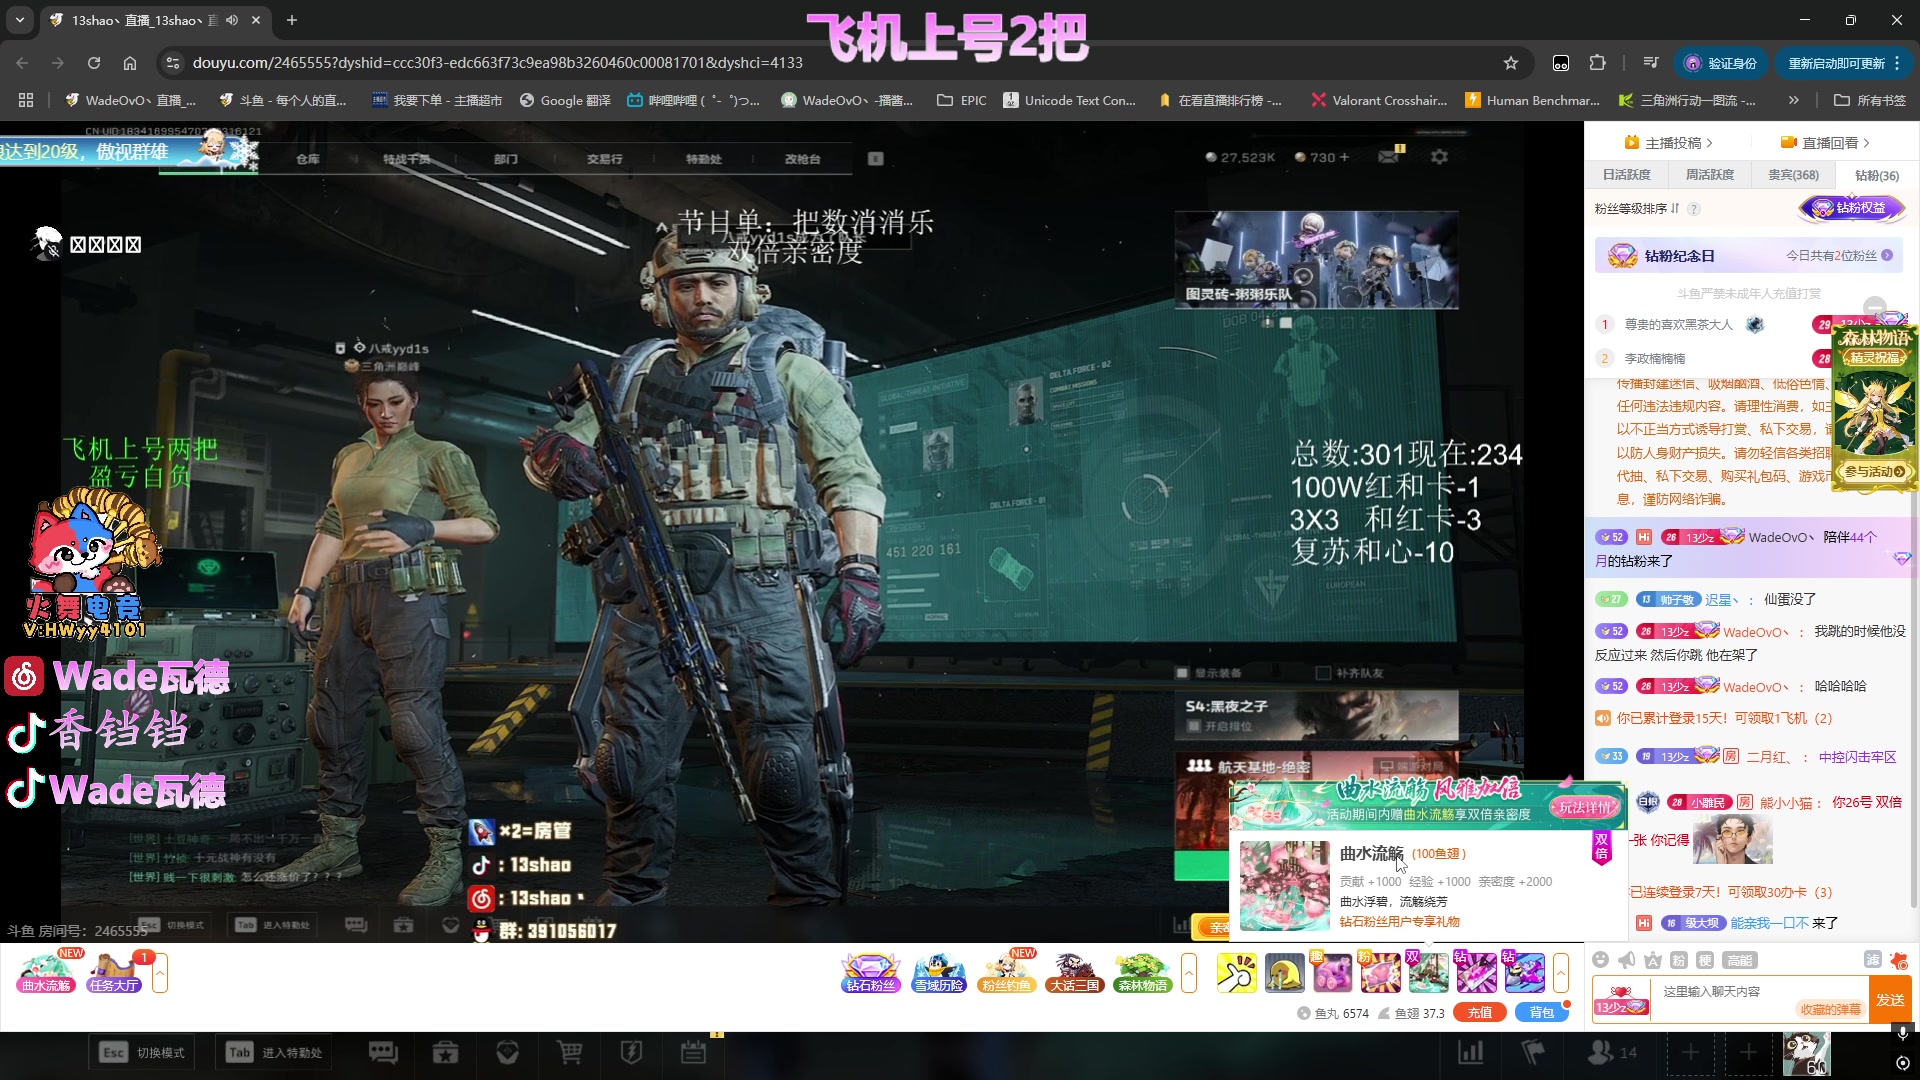Send the yellow pointing-hand gift
The width and height of the screenshot is (1920, 1080).
coord(1236,972)
